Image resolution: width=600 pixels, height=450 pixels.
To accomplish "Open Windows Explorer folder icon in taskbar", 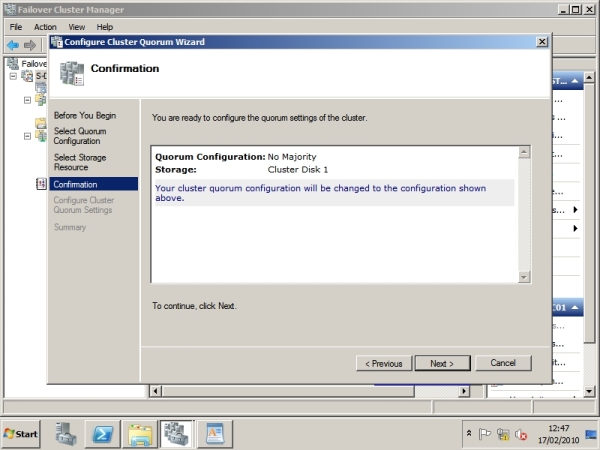I will [140, 434].
